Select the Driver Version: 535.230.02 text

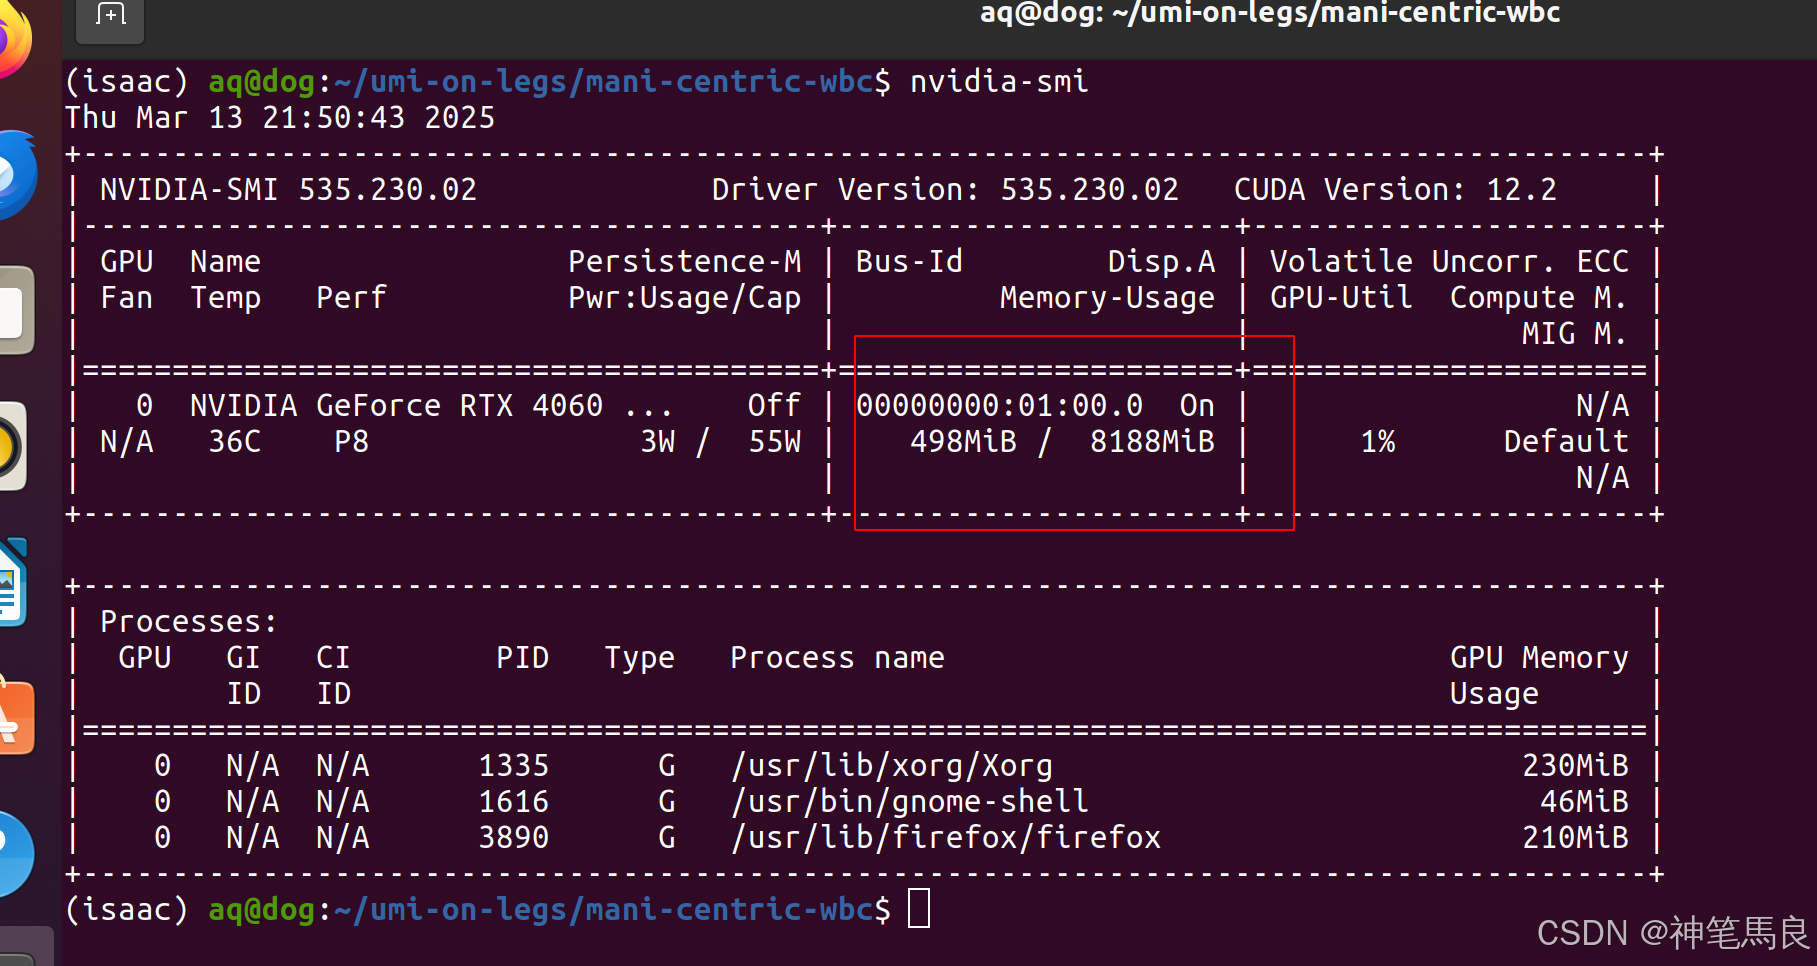[945, 190]
